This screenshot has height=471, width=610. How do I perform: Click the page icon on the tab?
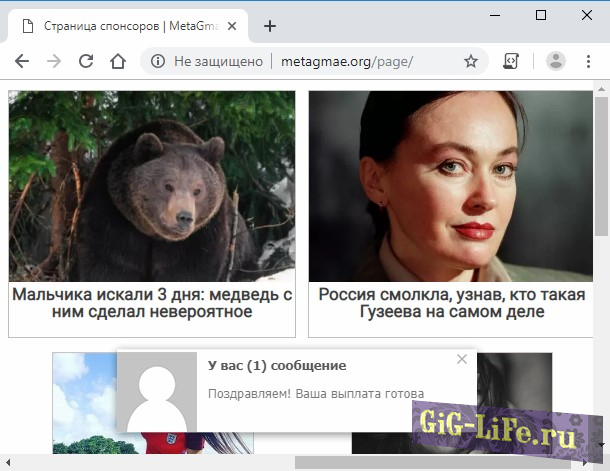[x=28, y=26]
